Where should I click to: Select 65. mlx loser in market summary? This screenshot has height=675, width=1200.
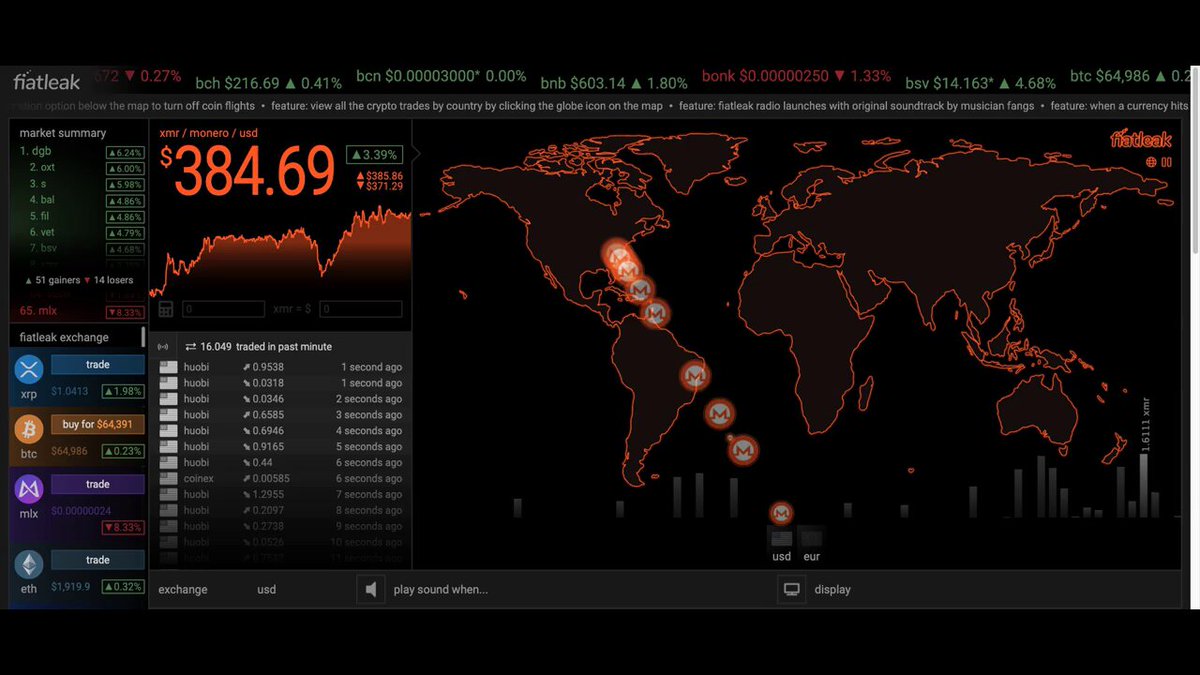click(x=80, y=311)
